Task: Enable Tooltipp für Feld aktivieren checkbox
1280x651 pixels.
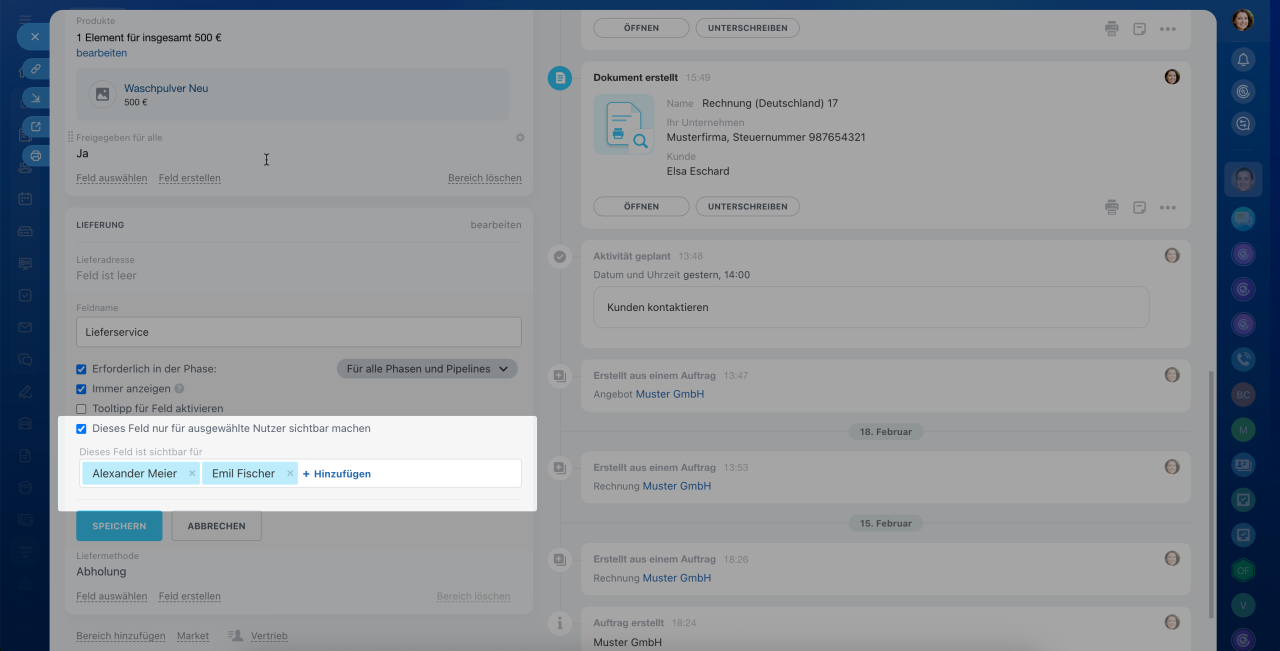Action: click(82, 409)
